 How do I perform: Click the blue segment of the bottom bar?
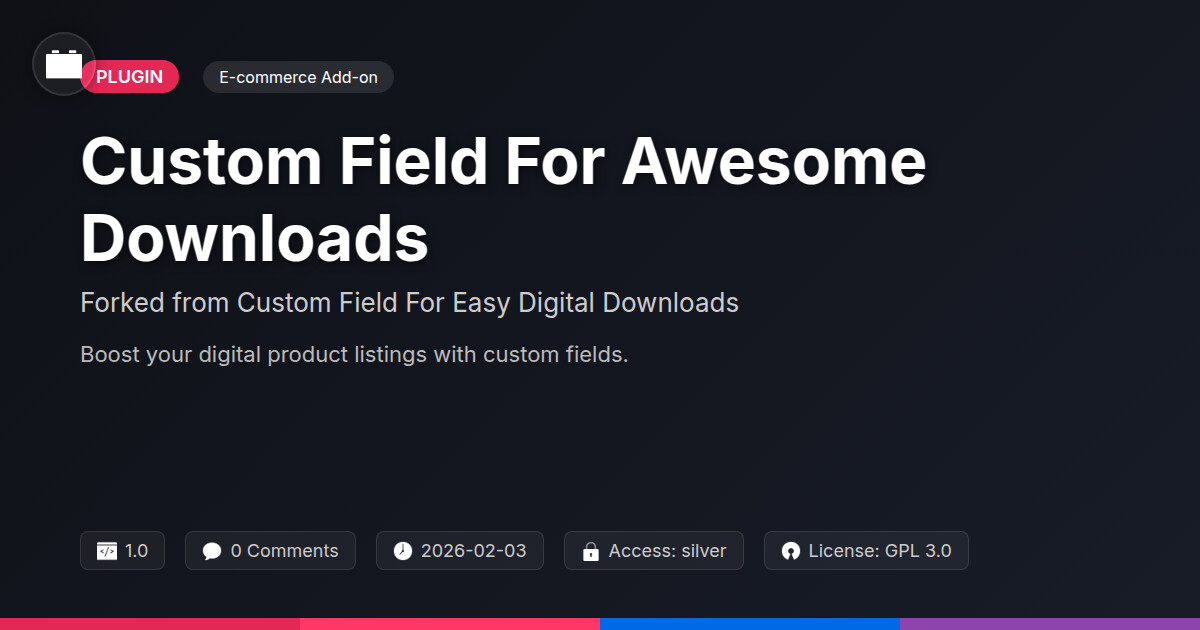(x=750, y=623)
